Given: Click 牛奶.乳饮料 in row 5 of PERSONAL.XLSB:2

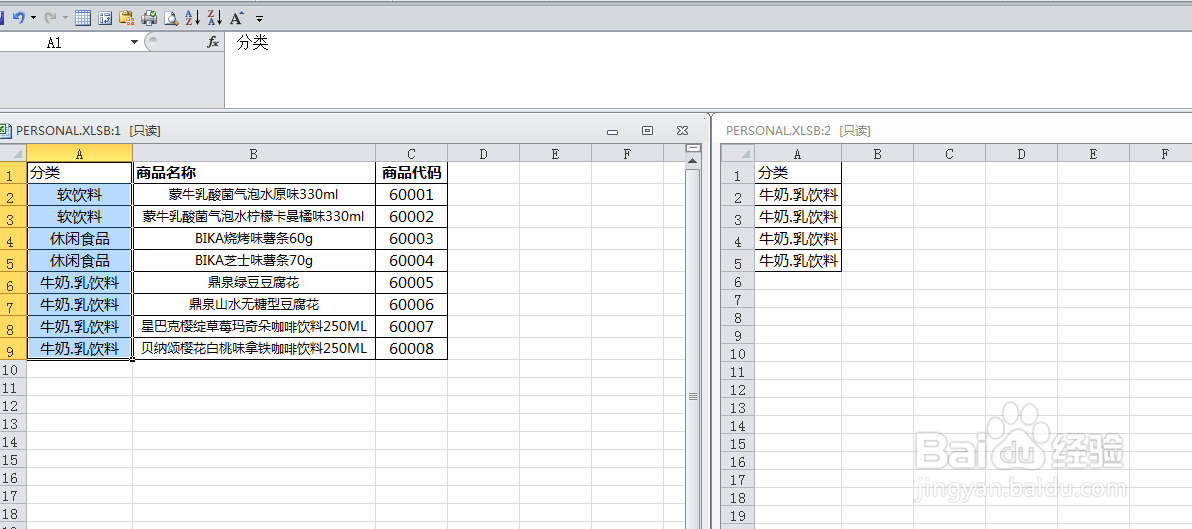Looking at the screenshot, I should point(797,261).
